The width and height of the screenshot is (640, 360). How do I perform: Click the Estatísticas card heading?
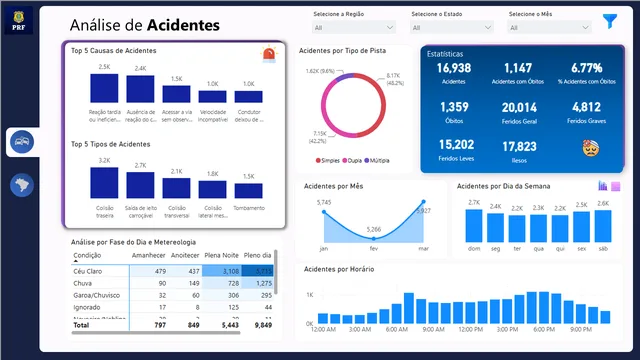445,54
